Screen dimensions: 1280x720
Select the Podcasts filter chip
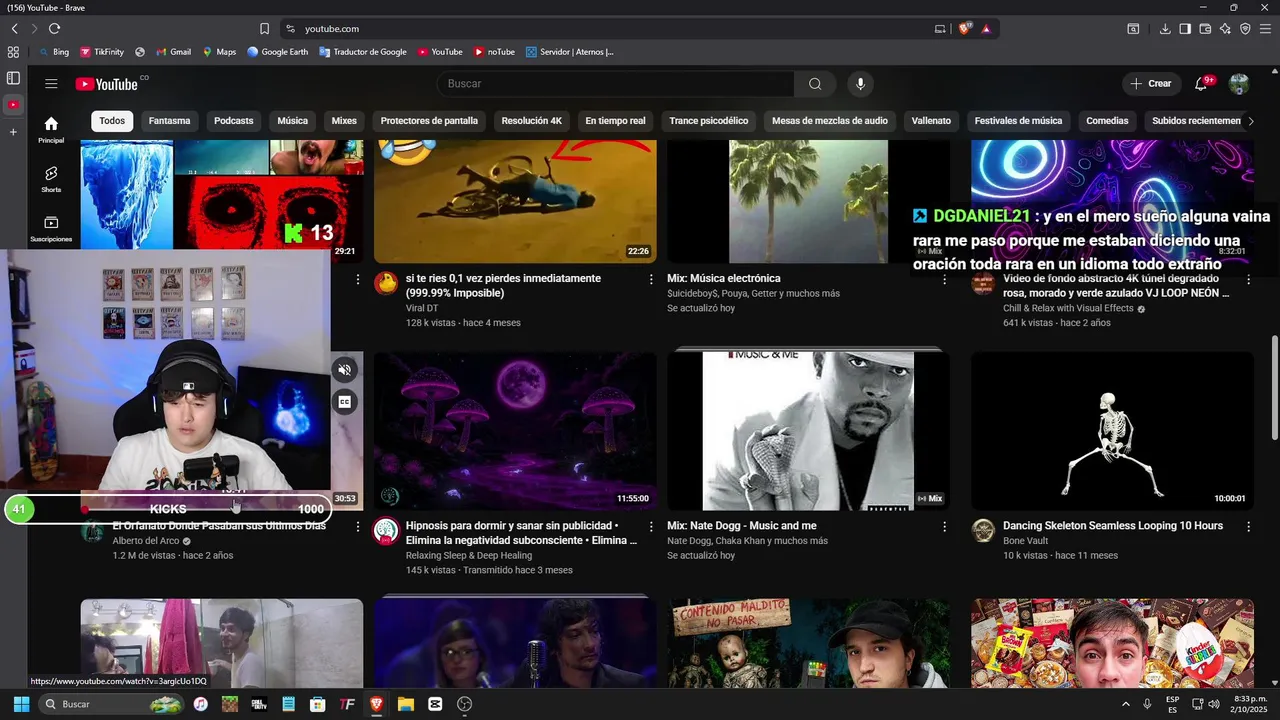coord(234,121)
